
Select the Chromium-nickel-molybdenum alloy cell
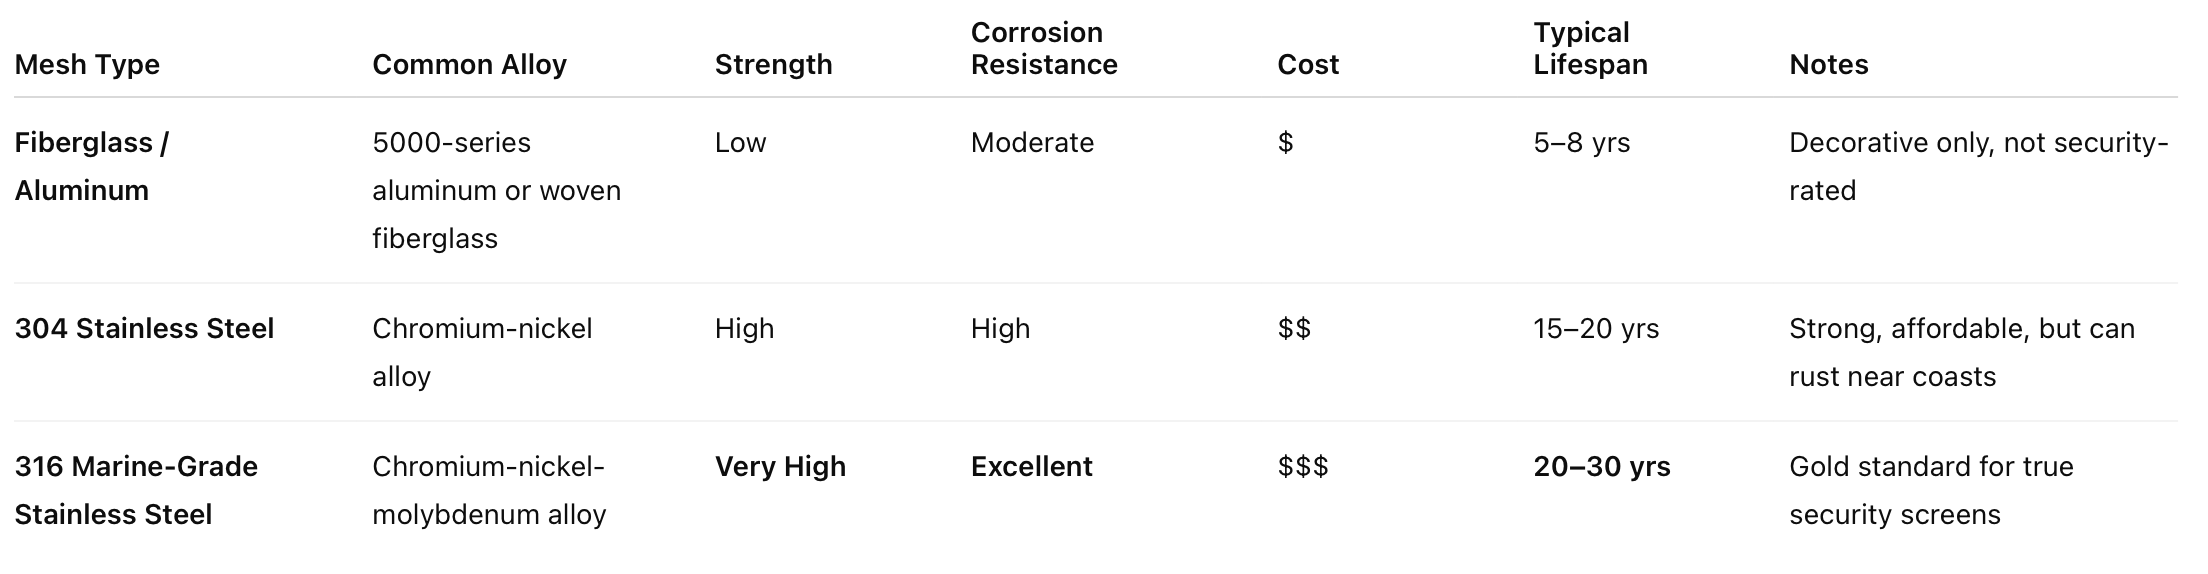489,490
